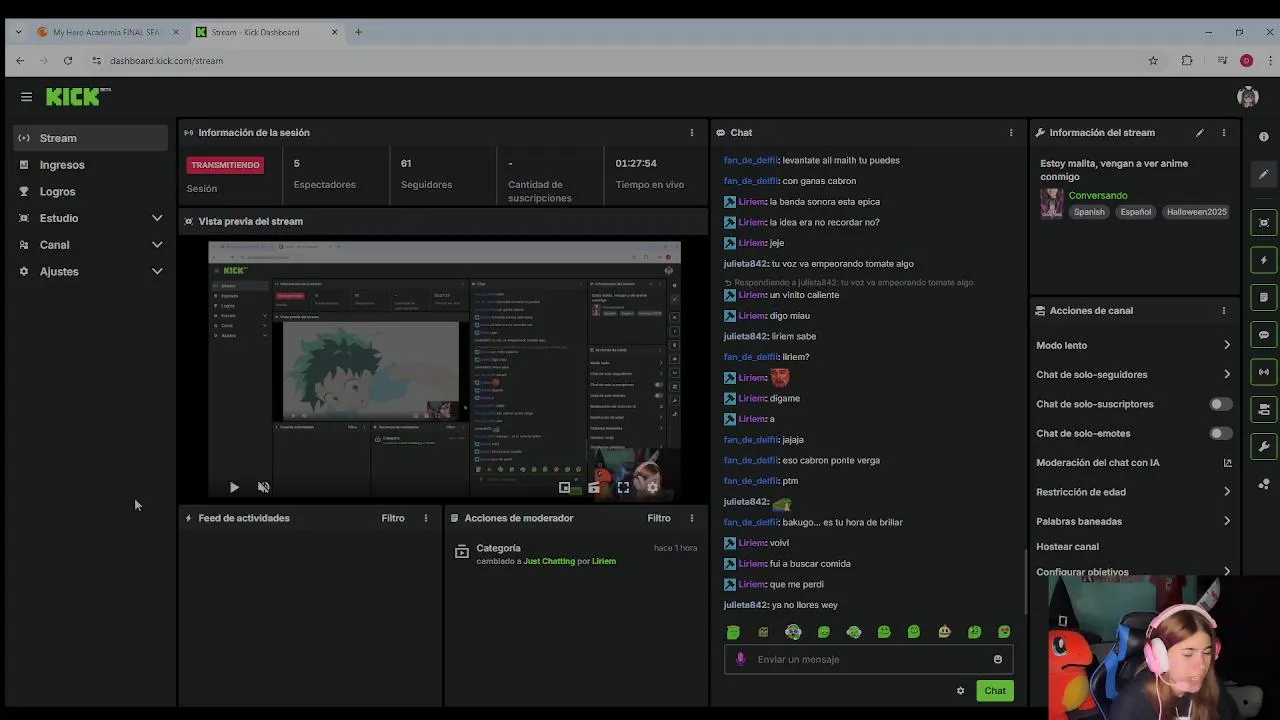Open the hamburger menu beside the Kick logo
Image resolution: width=1280 pixels, height=720 pixels.
(26, 97)
